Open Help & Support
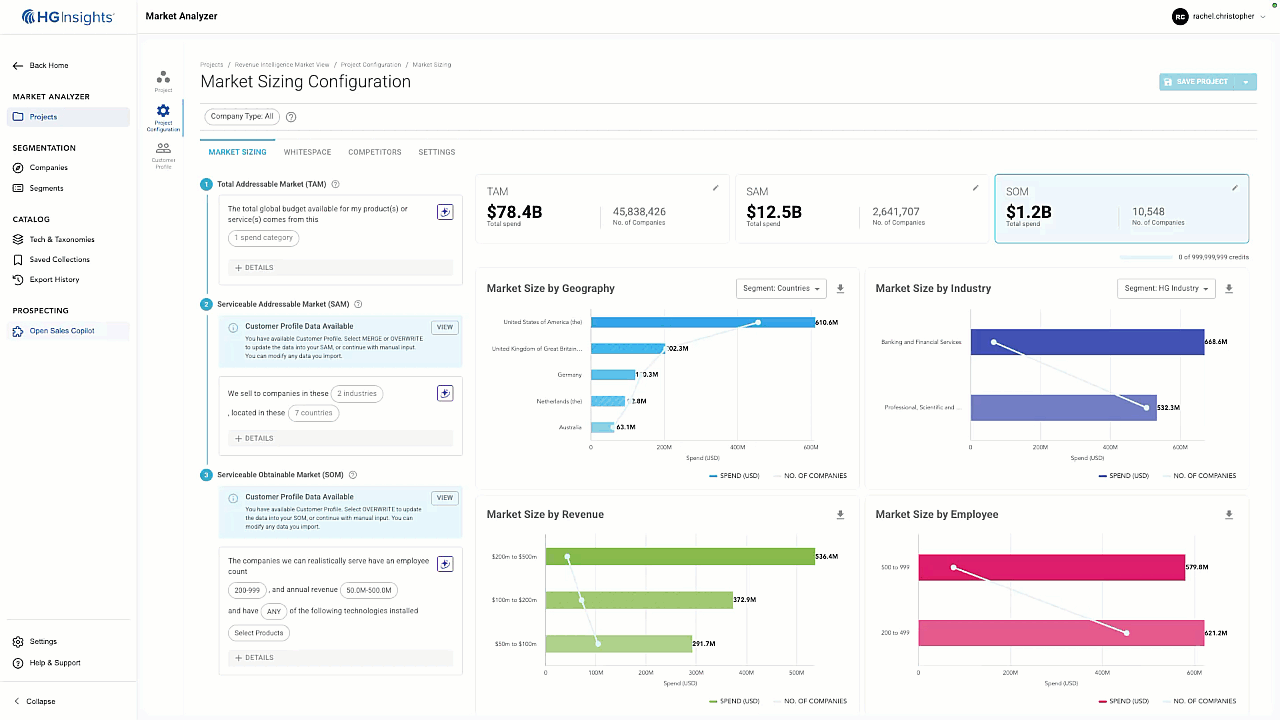This screenshot has height=720, width=1280. coord(47,663)
